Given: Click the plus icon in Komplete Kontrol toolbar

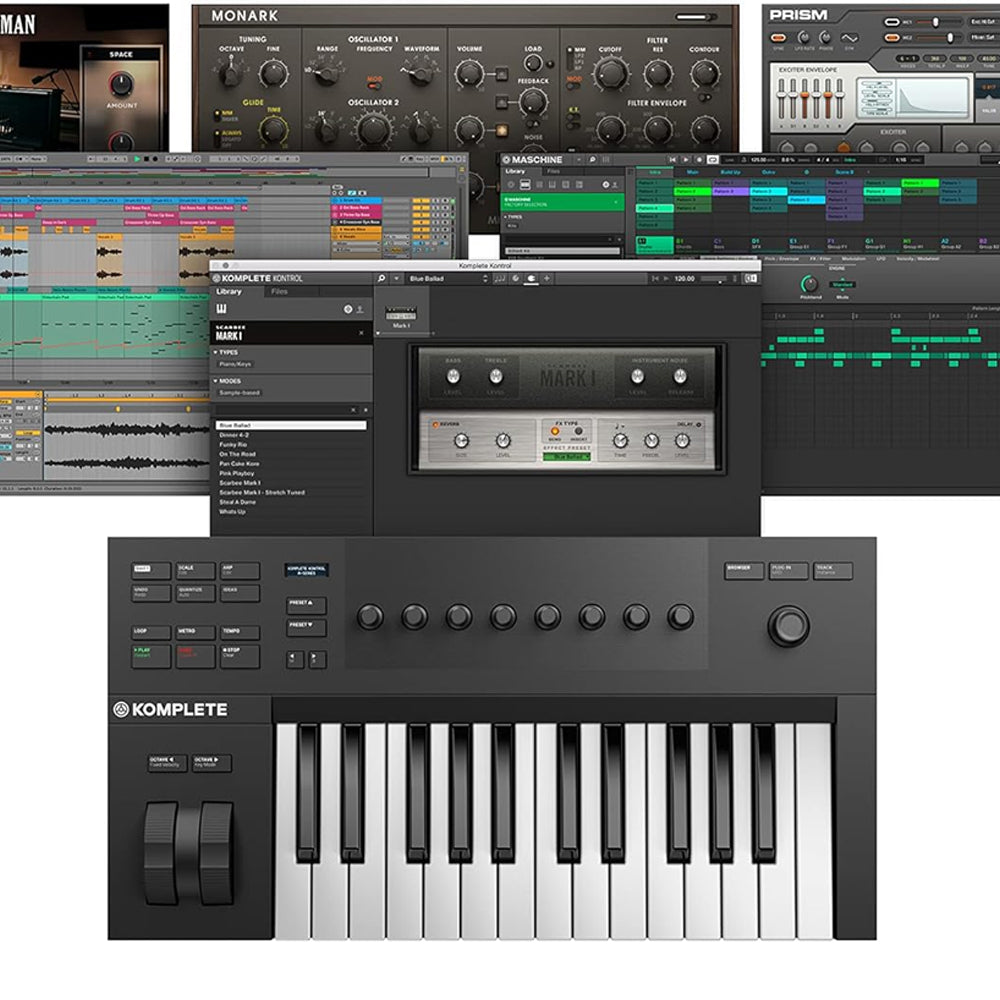Looking at the screenshot, I should click(547, 278).
